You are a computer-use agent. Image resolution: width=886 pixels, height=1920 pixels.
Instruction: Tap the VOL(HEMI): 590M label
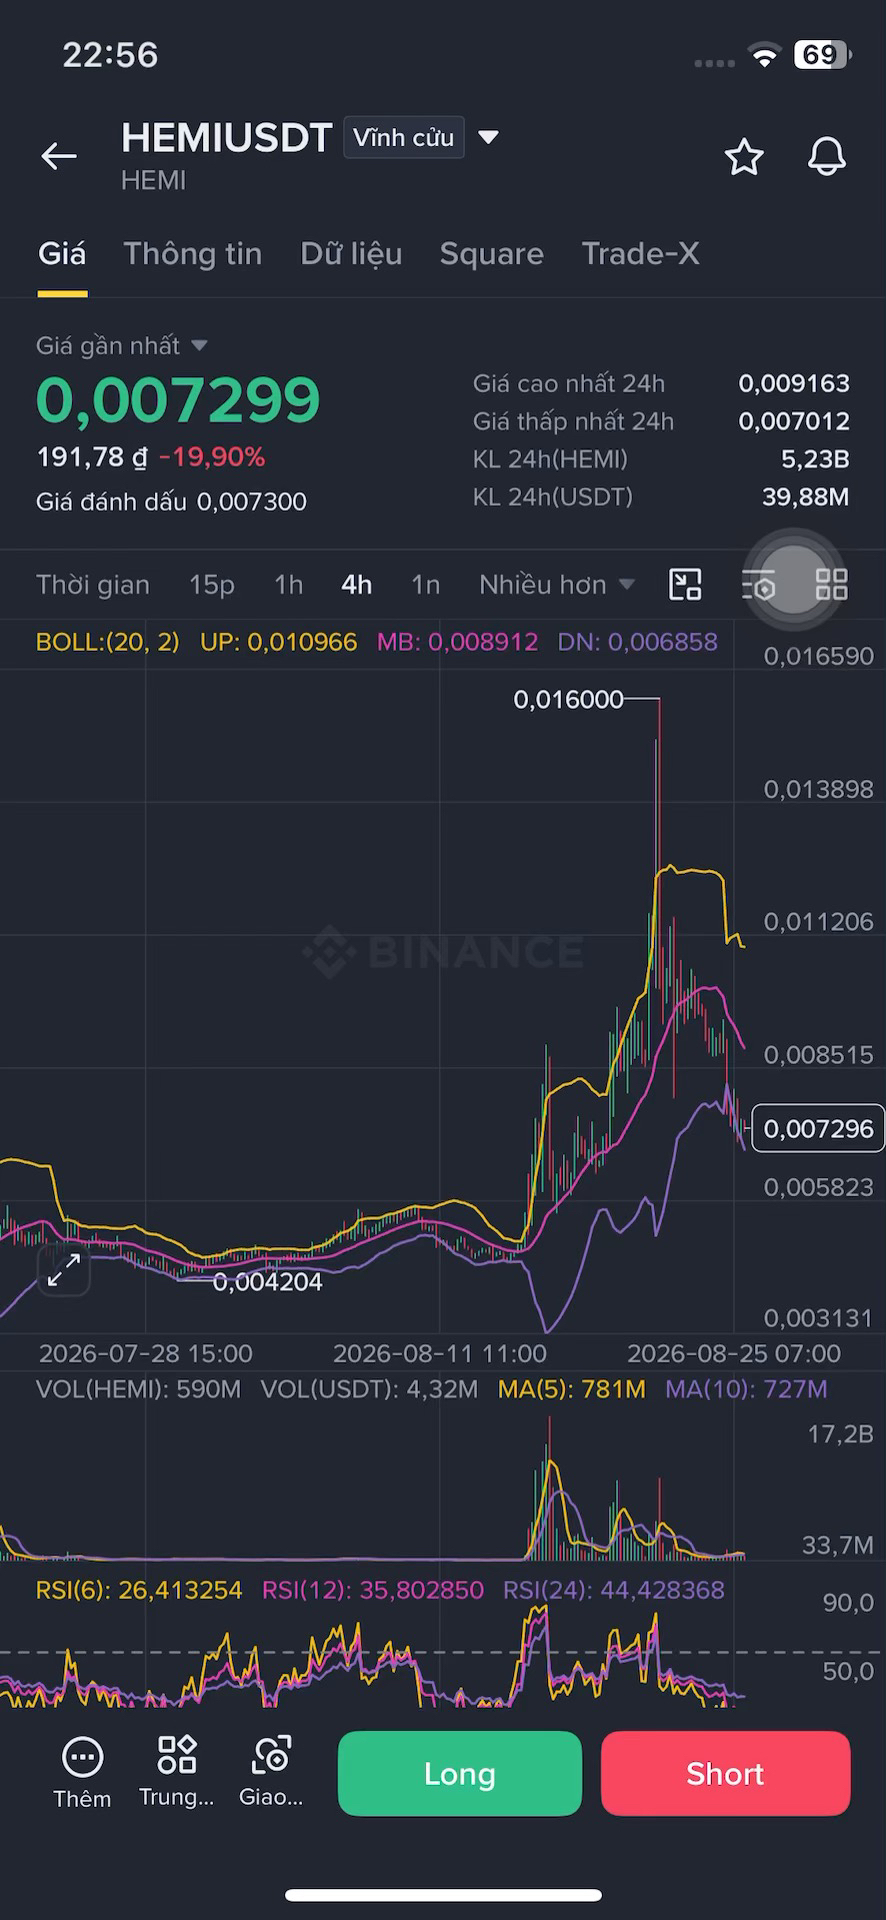(139, 1389)
